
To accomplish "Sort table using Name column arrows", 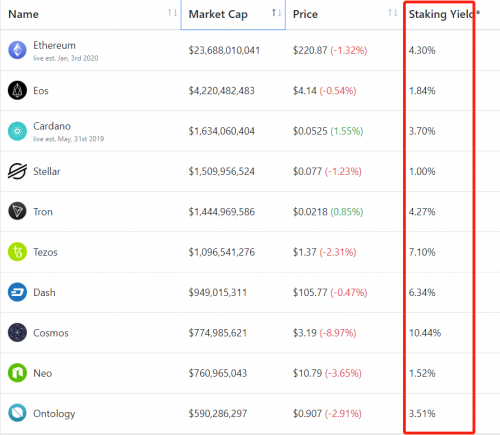I will click(x=172, y=13).
